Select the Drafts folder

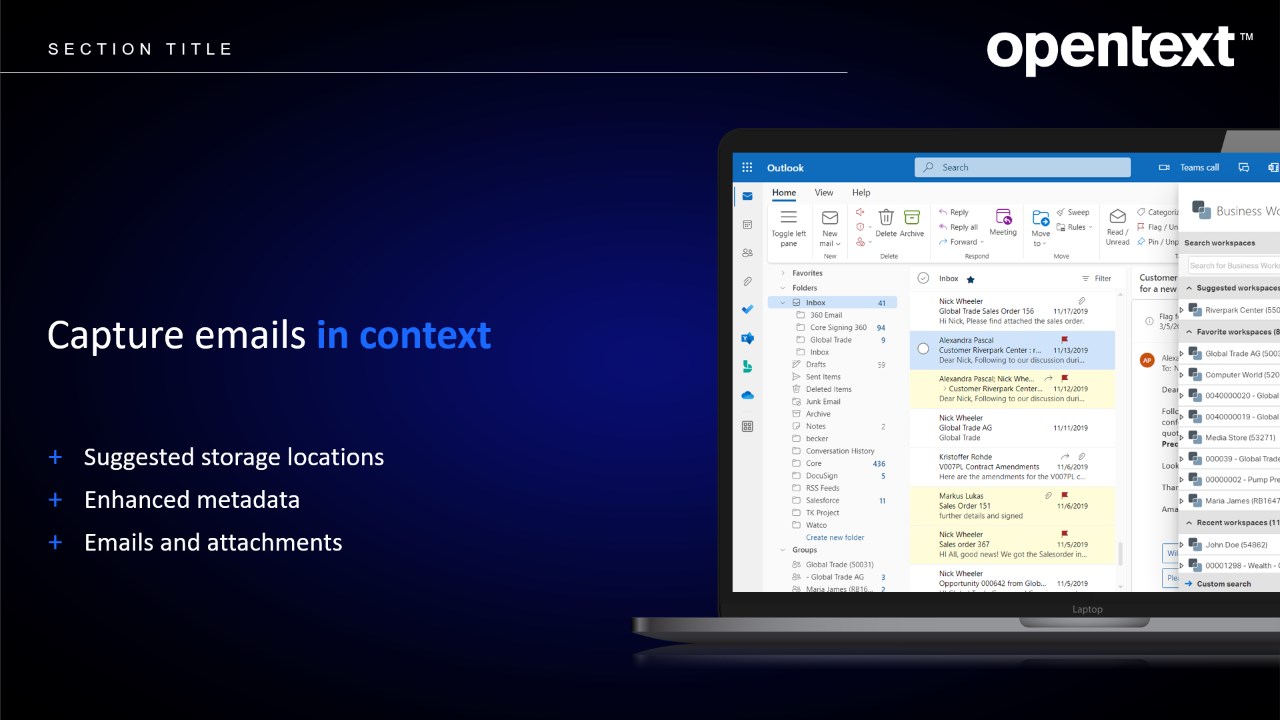click(x=833, y=365)
